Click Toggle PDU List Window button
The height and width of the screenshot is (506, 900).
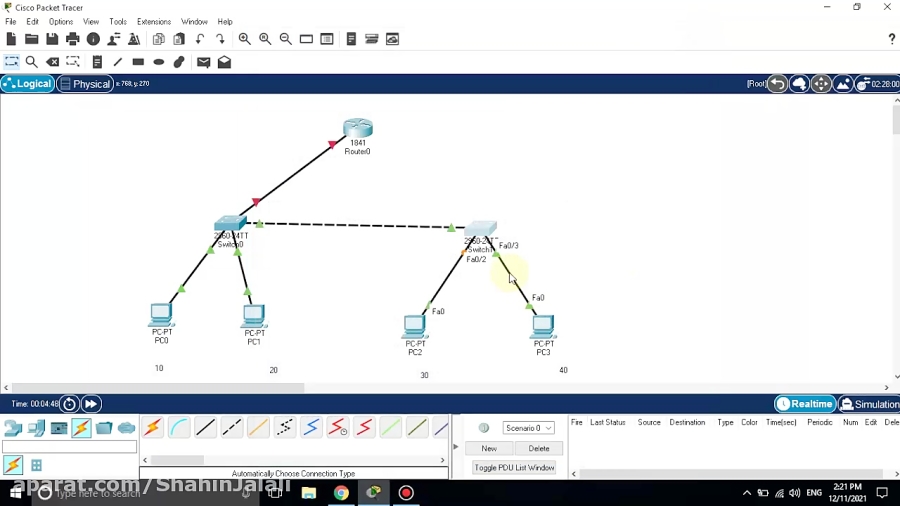[x=514, y=468]
